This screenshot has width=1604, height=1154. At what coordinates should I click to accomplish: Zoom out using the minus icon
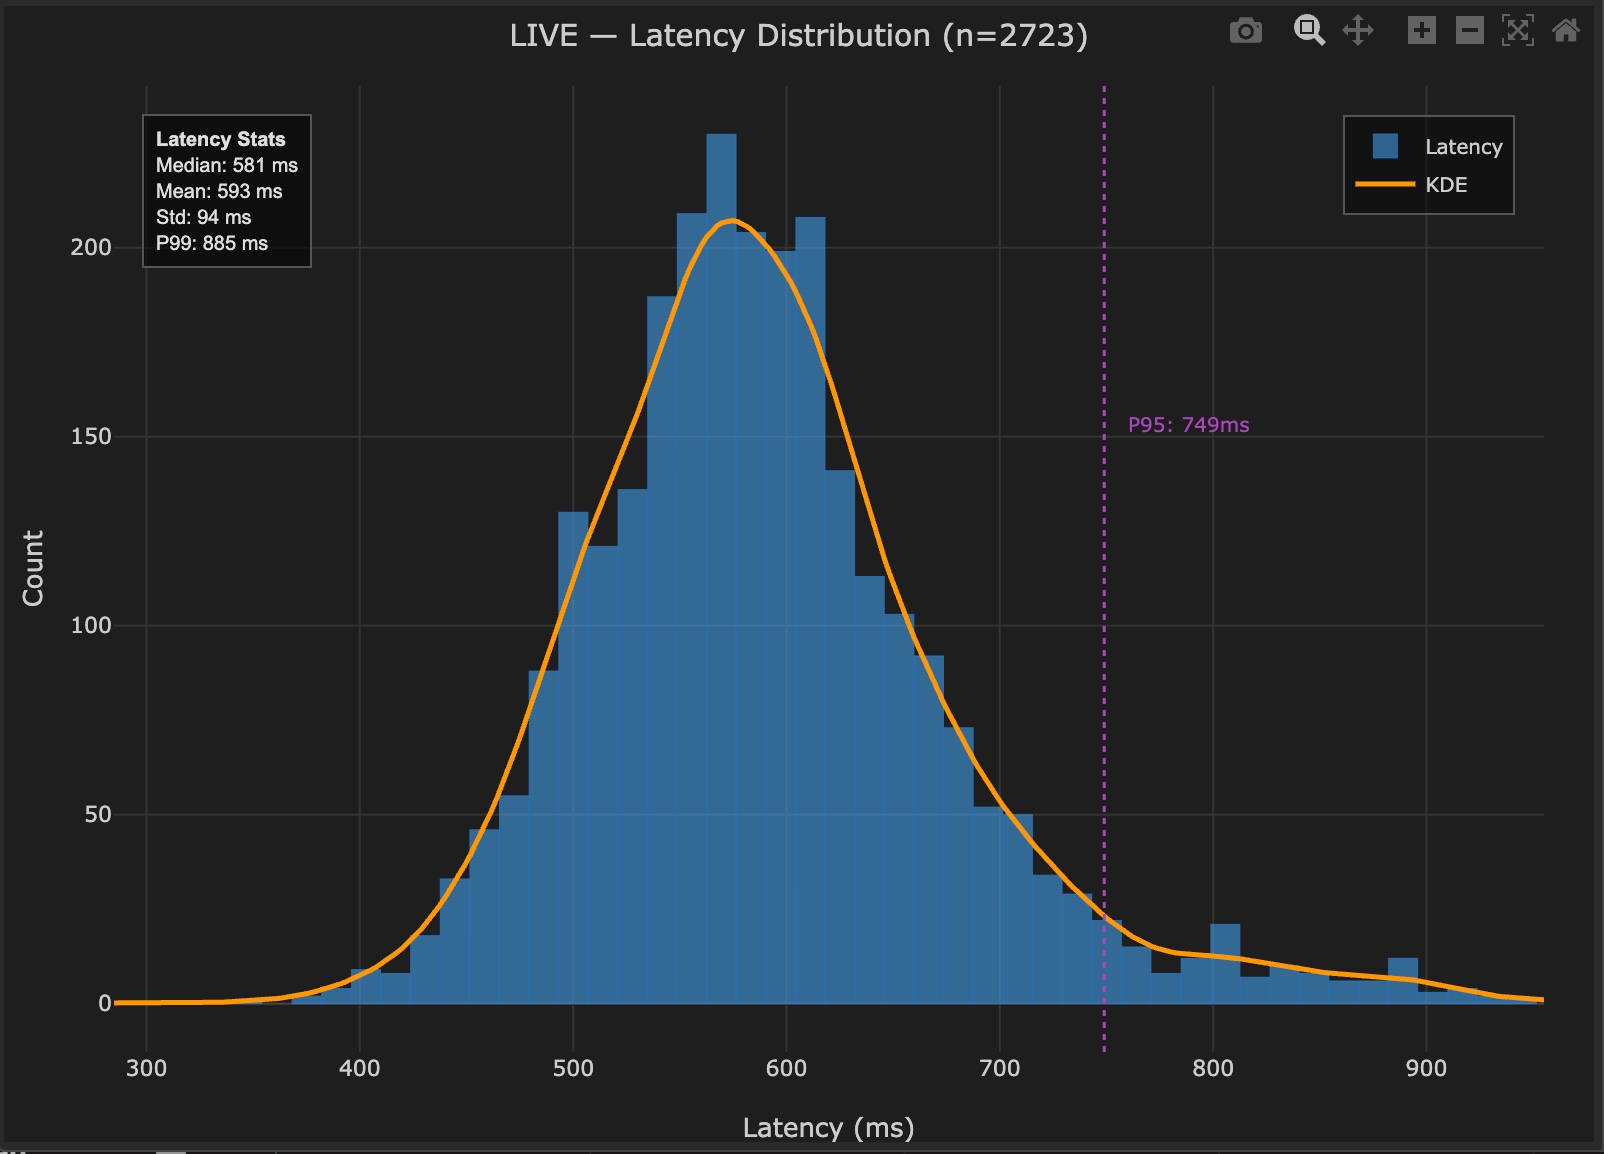[1469, 31]
